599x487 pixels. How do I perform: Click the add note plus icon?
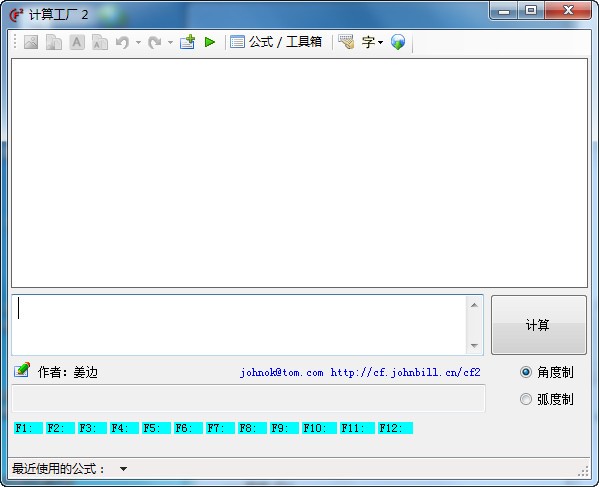187,42
